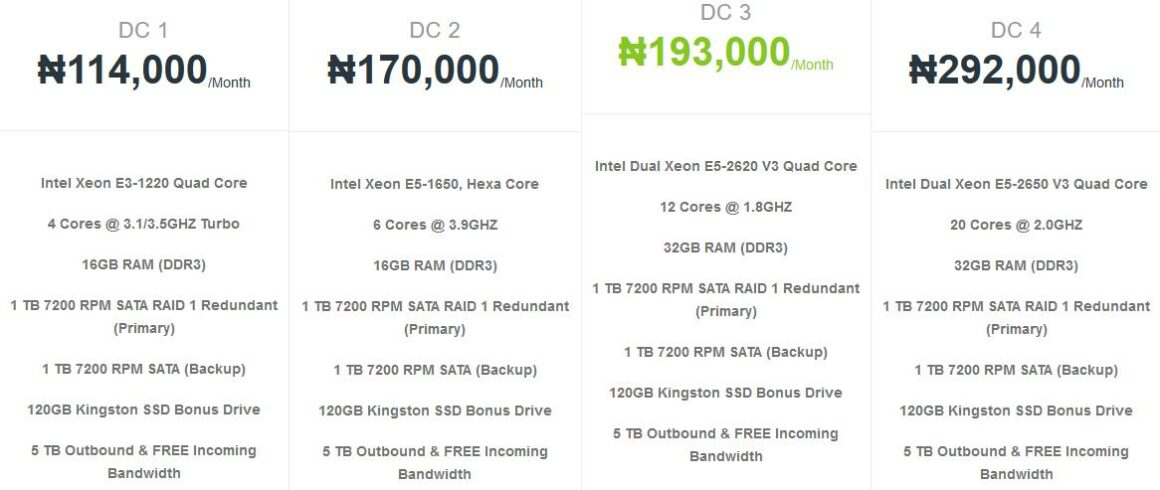The width and height of the screenshot is (1160, 490).
Task: Click 120GB Kingston SSD Bonus Drive in DC 2
Action: (435, 410)
